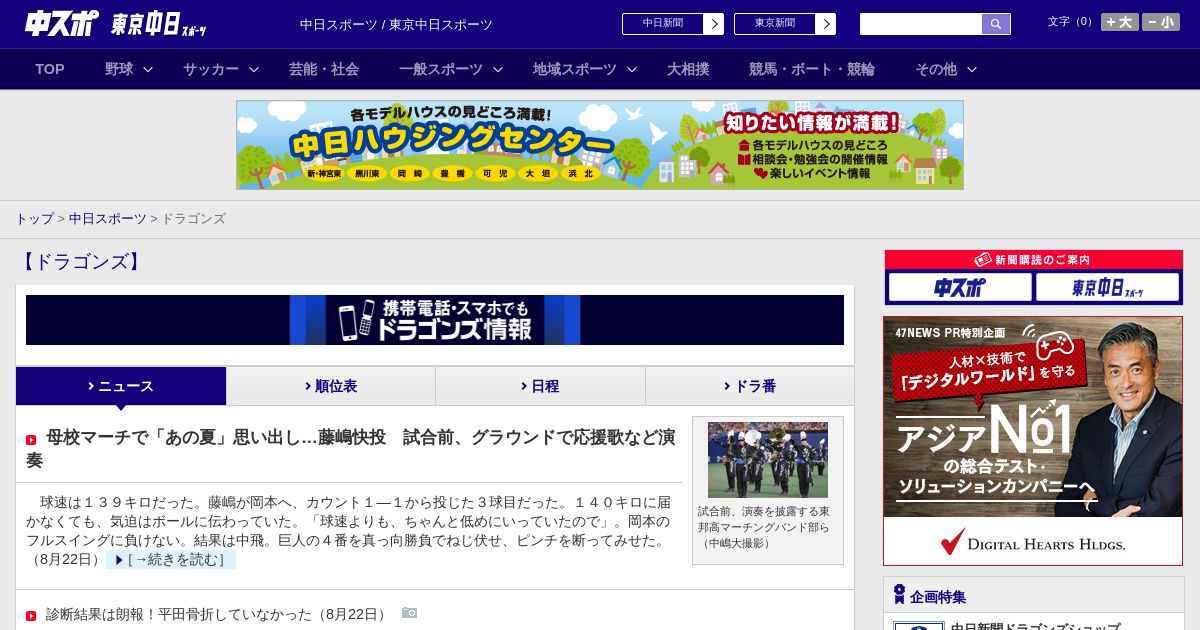Open 一般スポーツ navigation menu

441,69
